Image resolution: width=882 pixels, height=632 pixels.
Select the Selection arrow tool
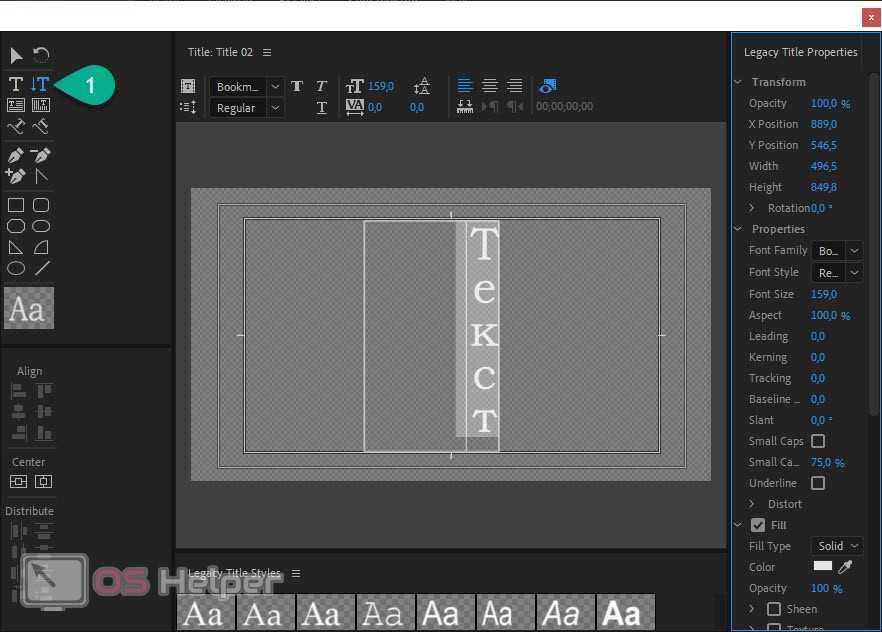(x=16, y=55)
